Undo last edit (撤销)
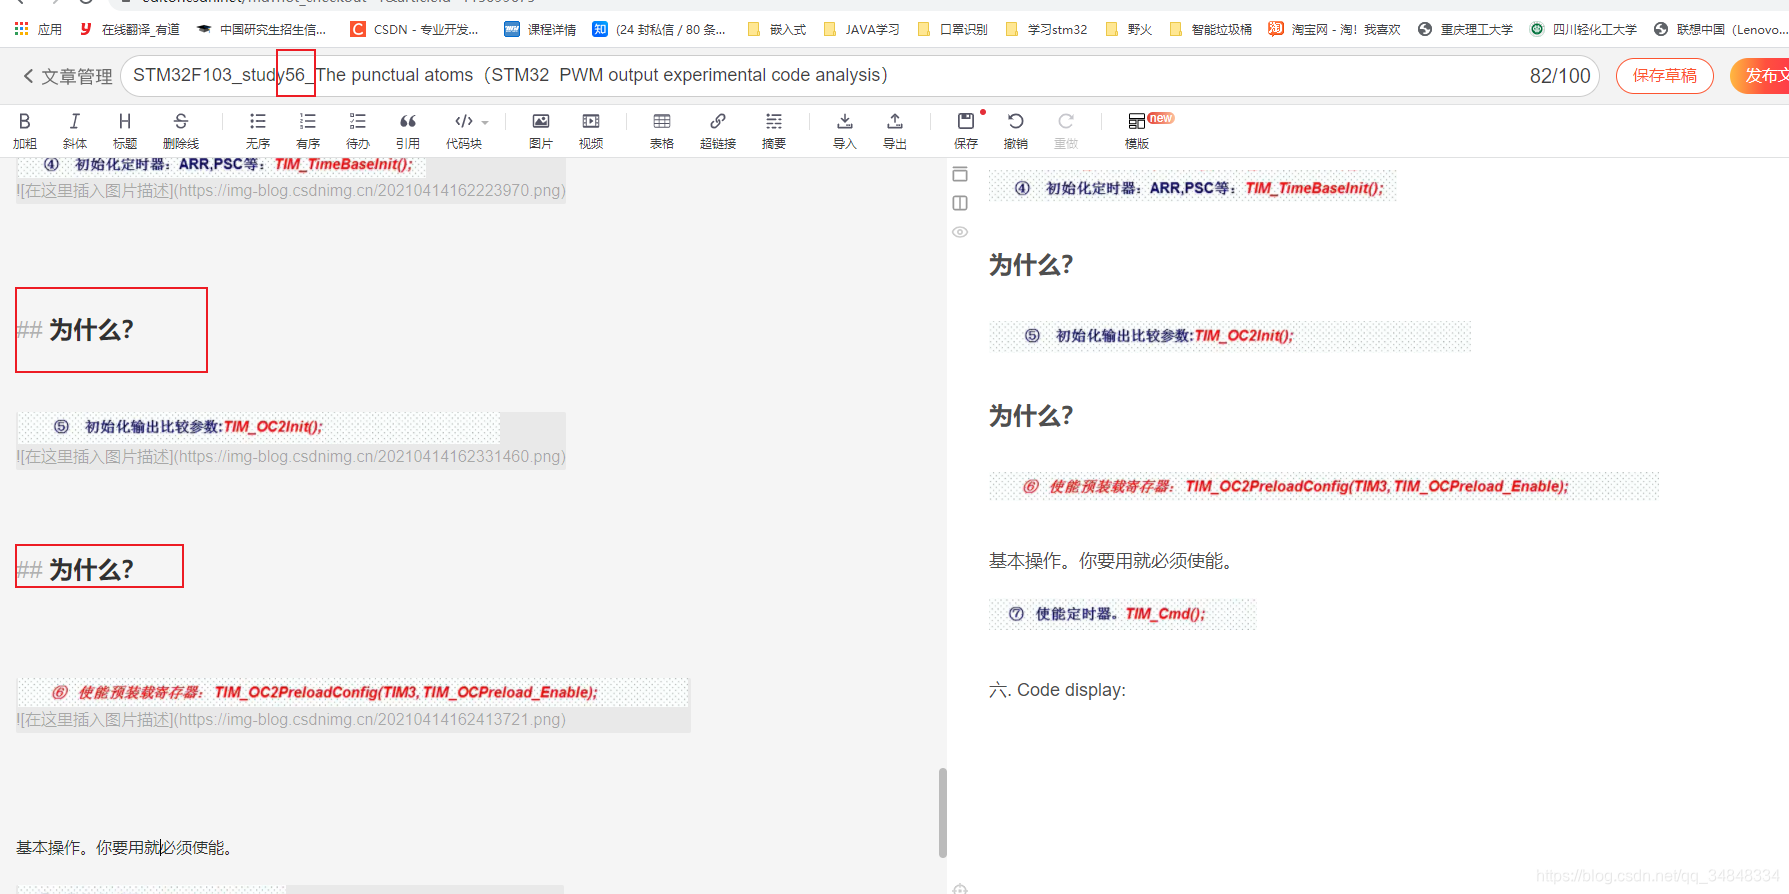 (x=1016, y=131)
